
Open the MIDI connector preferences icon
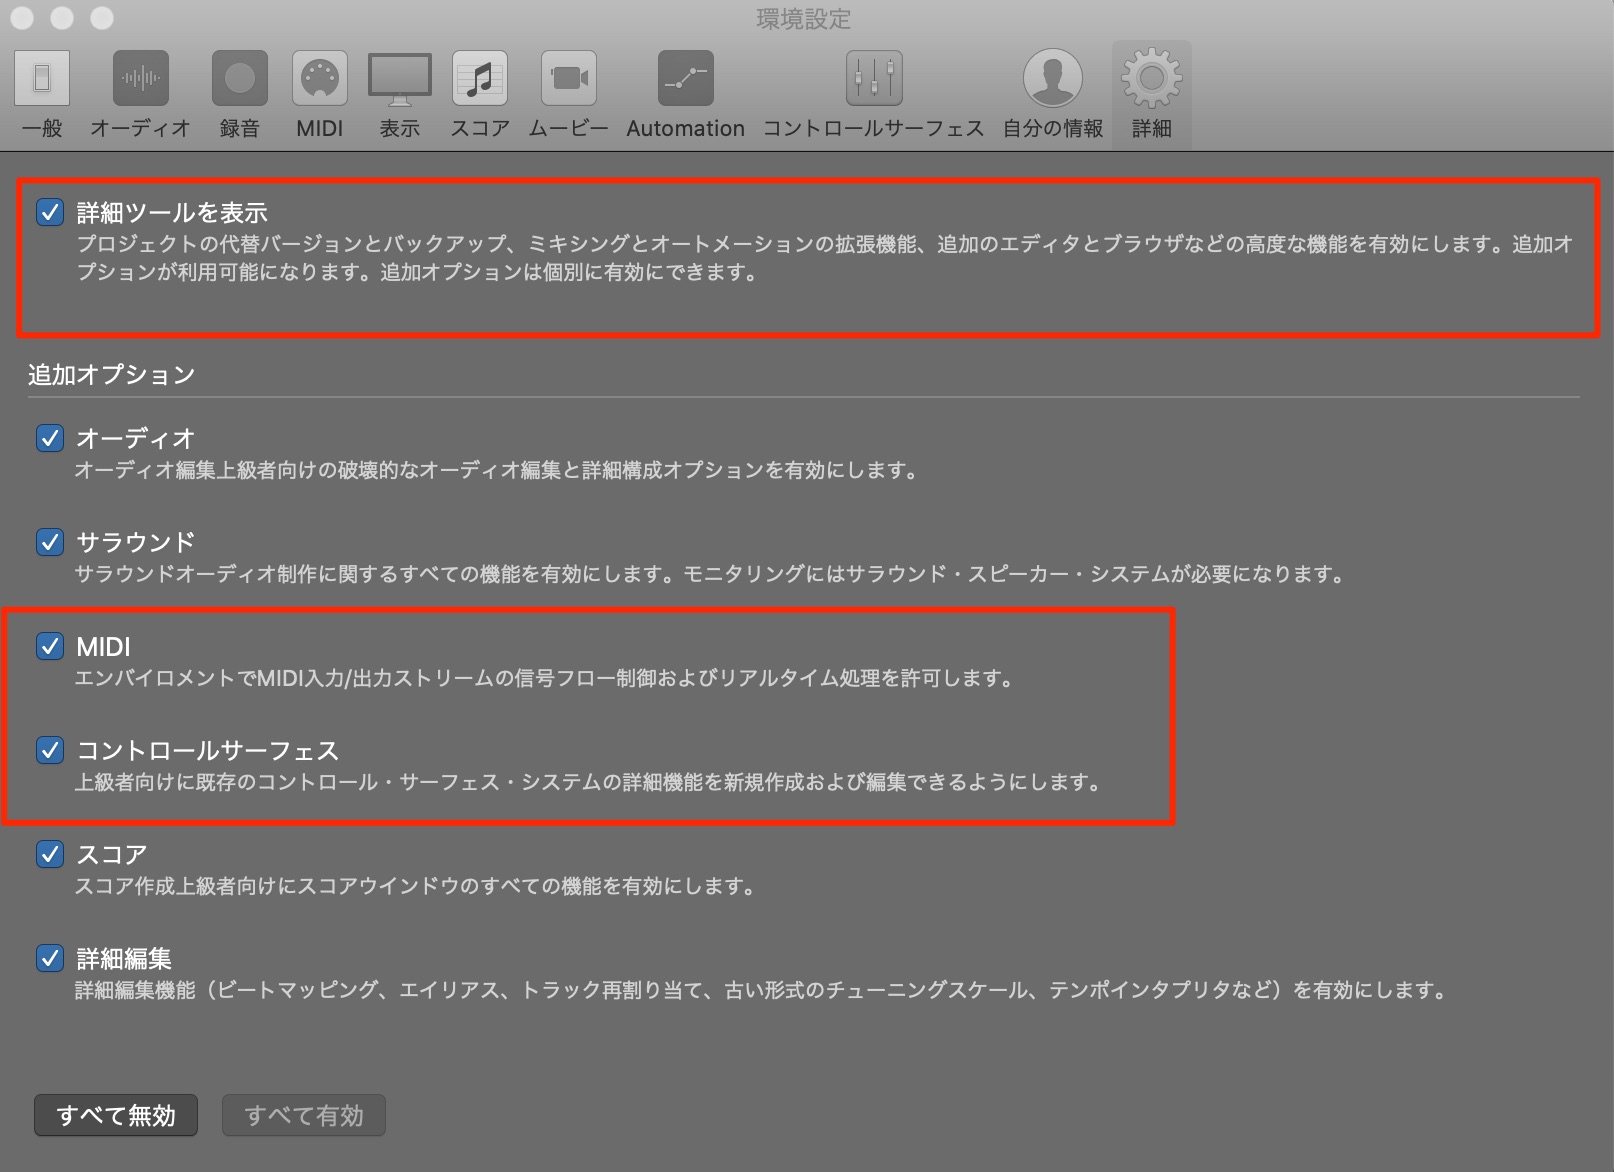click(320, 78)
